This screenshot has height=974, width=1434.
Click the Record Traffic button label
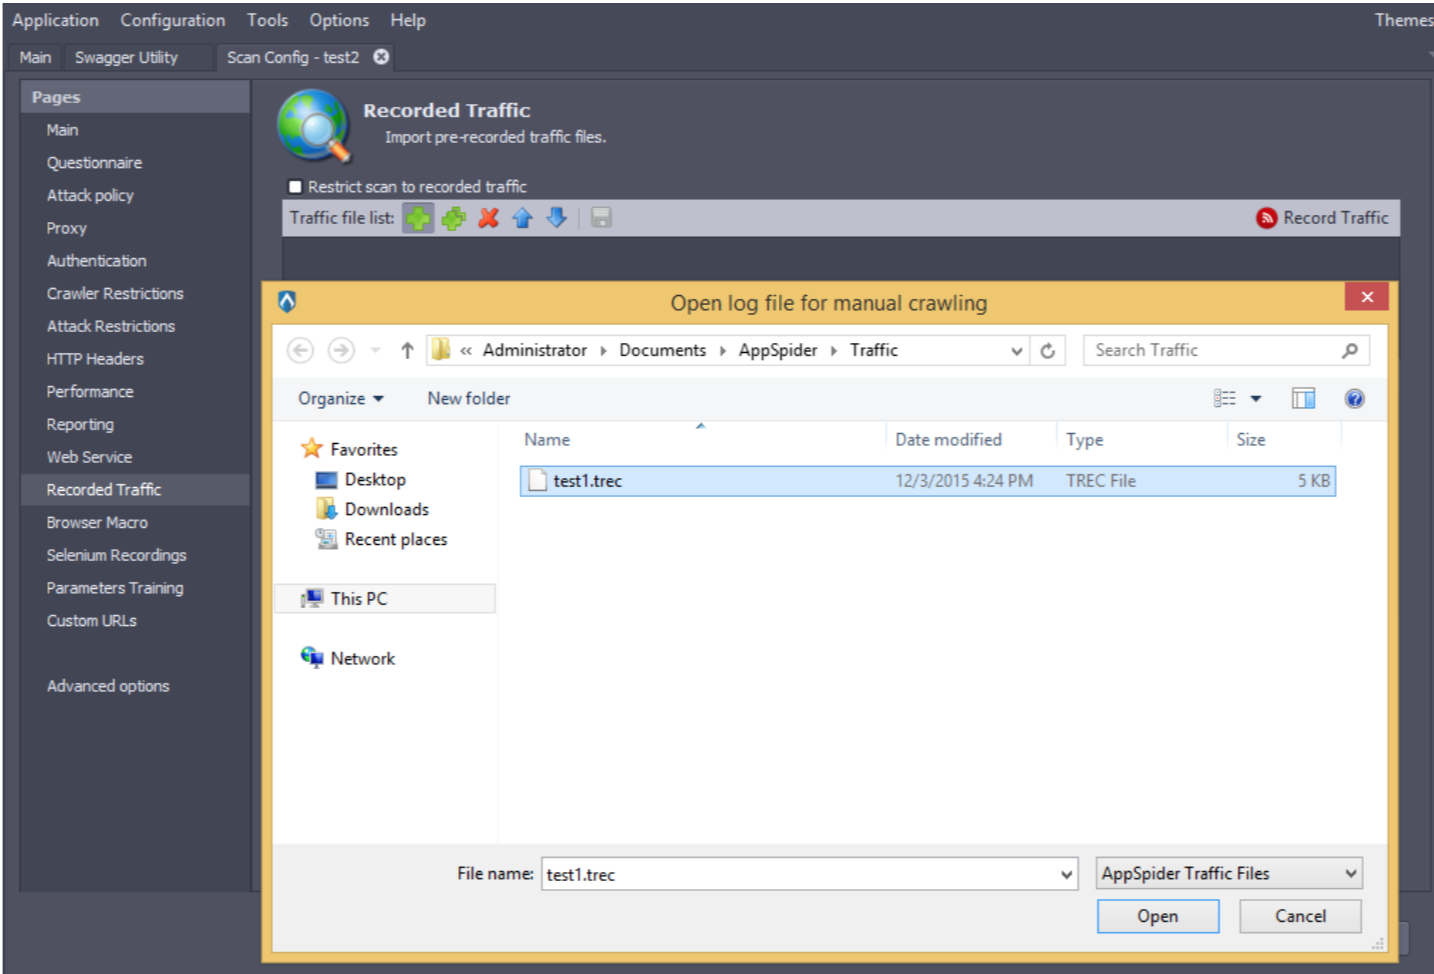(1336, 218)
